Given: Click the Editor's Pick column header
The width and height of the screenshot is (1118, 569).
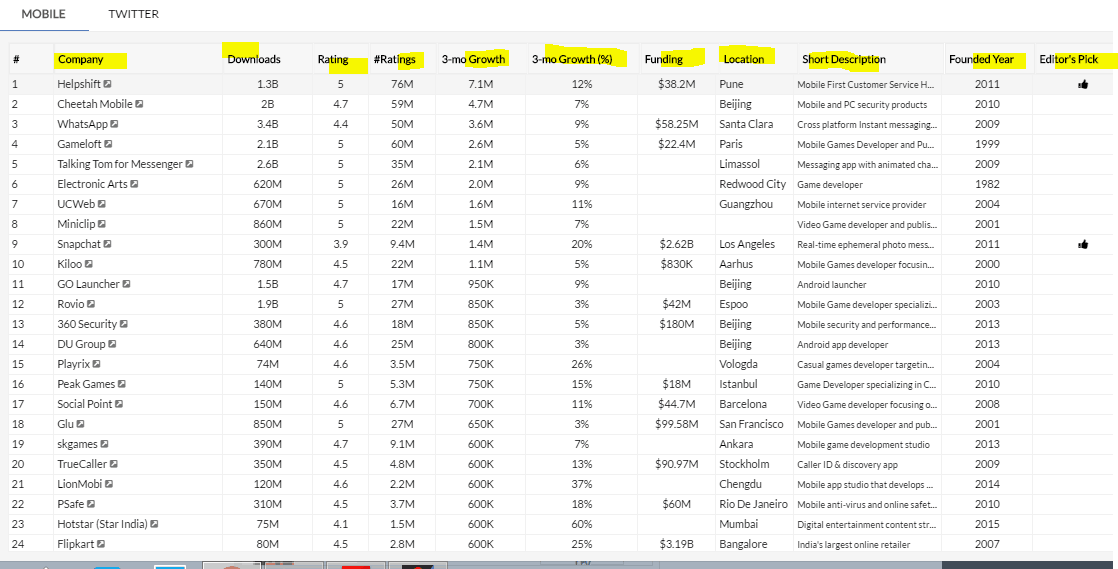Looking at the screenshot, I should pos(1069,59).
